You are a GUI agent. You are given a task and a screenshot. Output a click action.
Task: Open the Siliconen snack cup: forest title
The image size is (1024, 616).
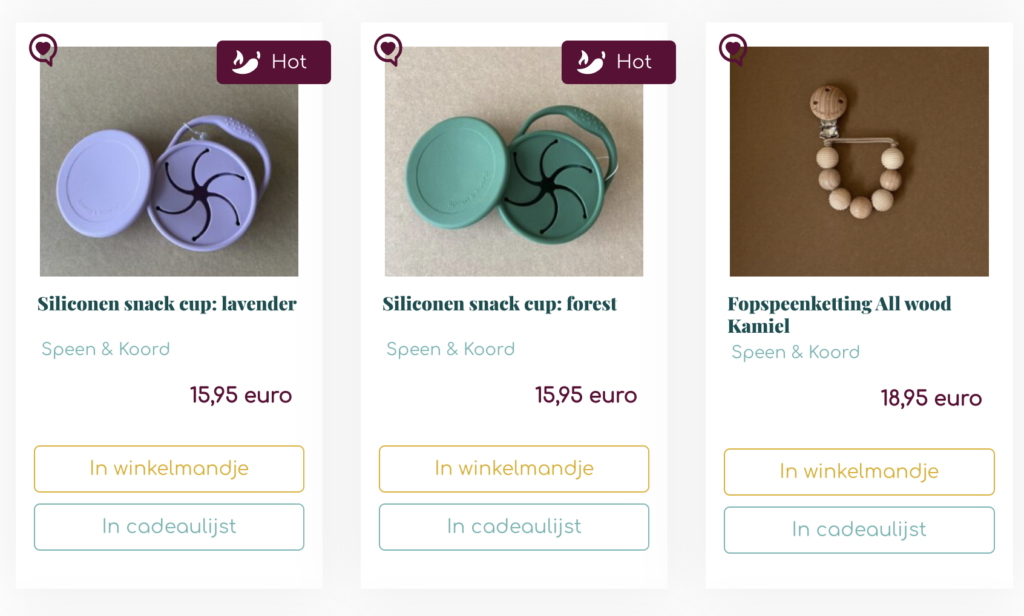point(500,304)
